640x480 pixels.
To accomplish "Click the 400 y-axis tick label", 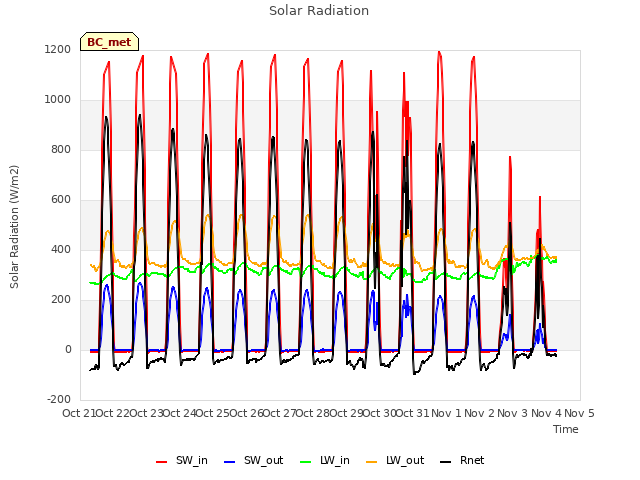I will [x=61, y=250].
